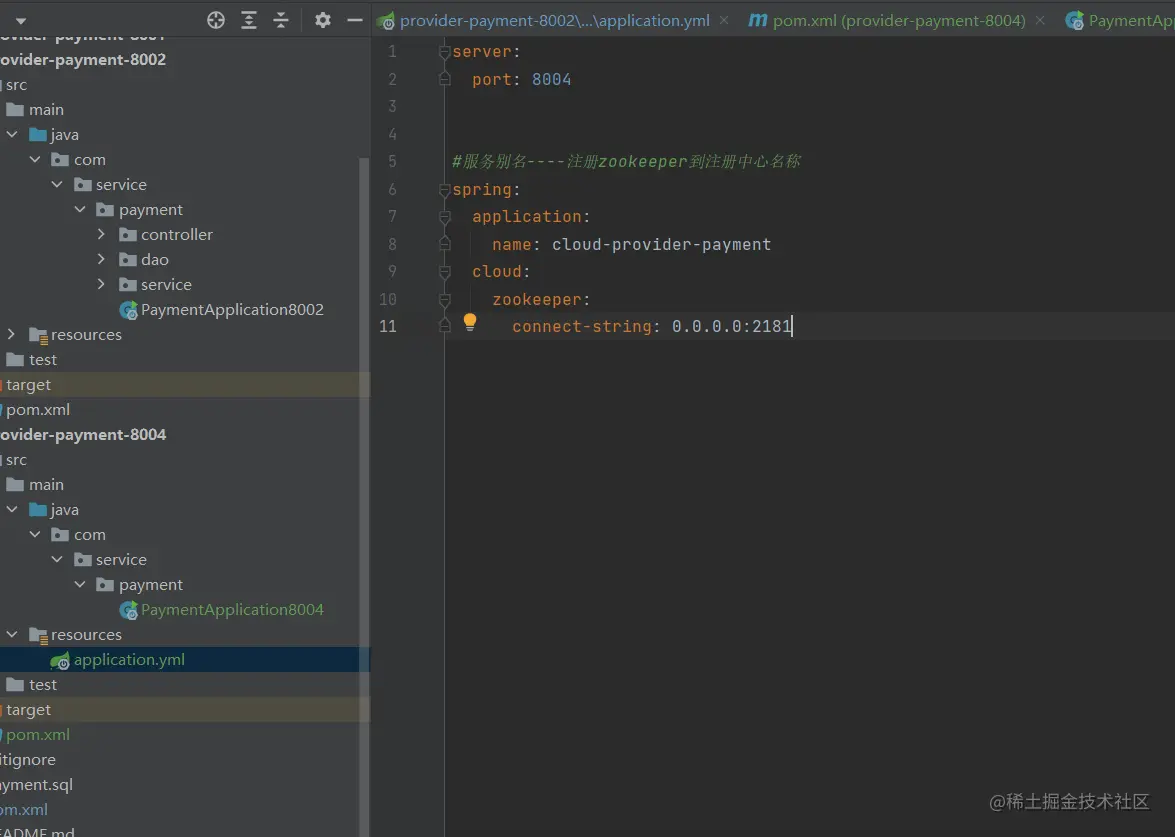Open project panel settings gear
The image size is (1175, 837).
pos(322,20)
